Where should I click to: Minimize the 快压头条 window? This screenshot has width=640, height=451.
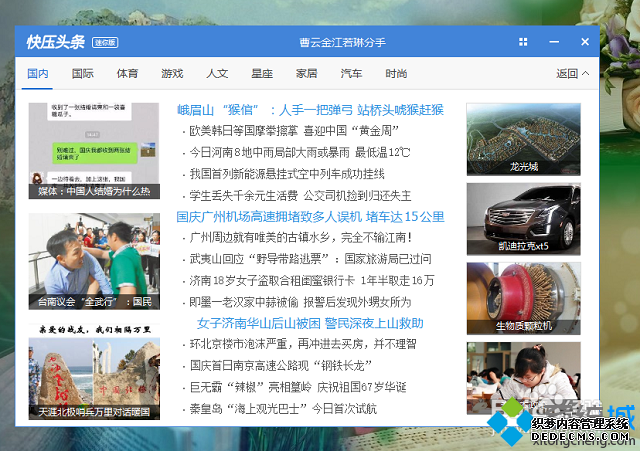(554, 42)
